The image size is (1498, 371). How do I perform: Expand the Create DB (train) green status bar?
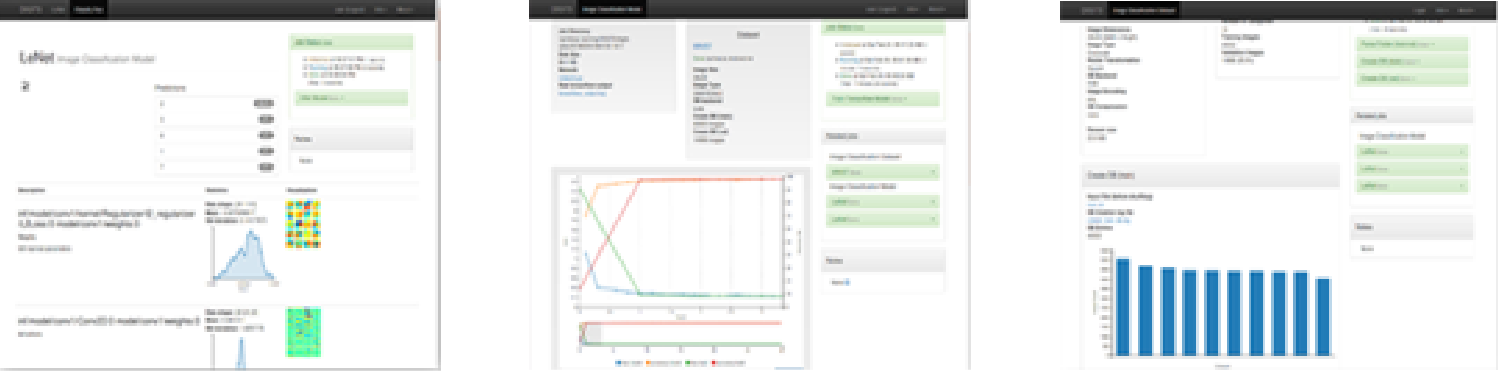pos(1411,61)
